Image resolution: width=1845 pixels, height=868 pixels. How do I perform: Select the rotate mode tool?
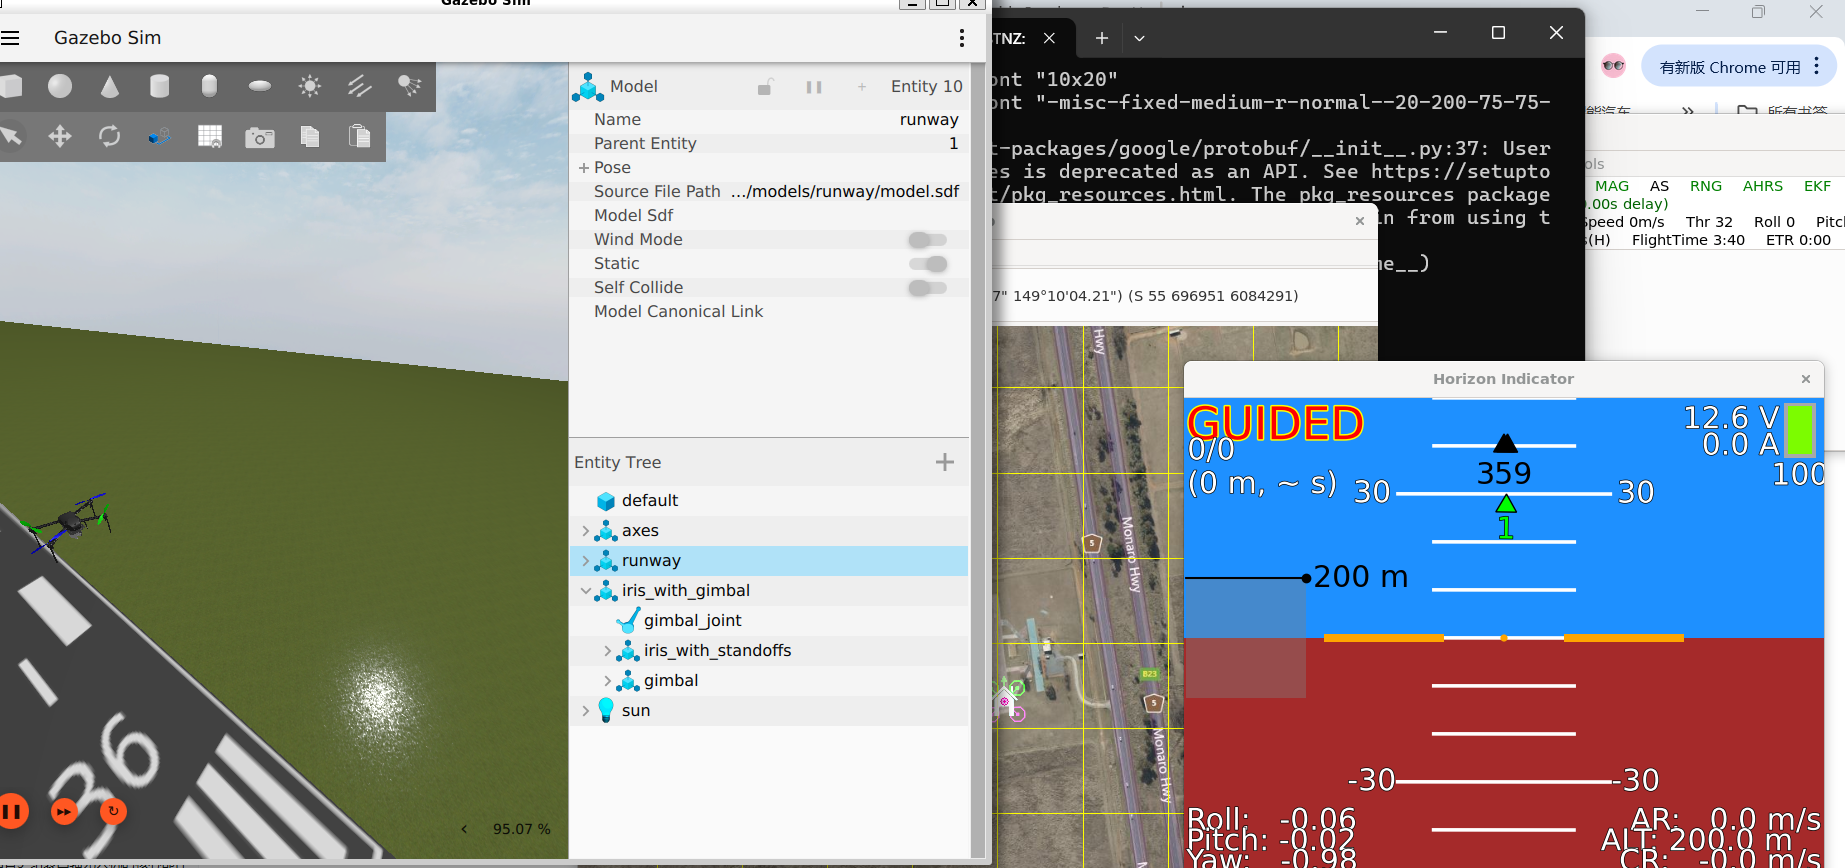(x=110, y=137)
